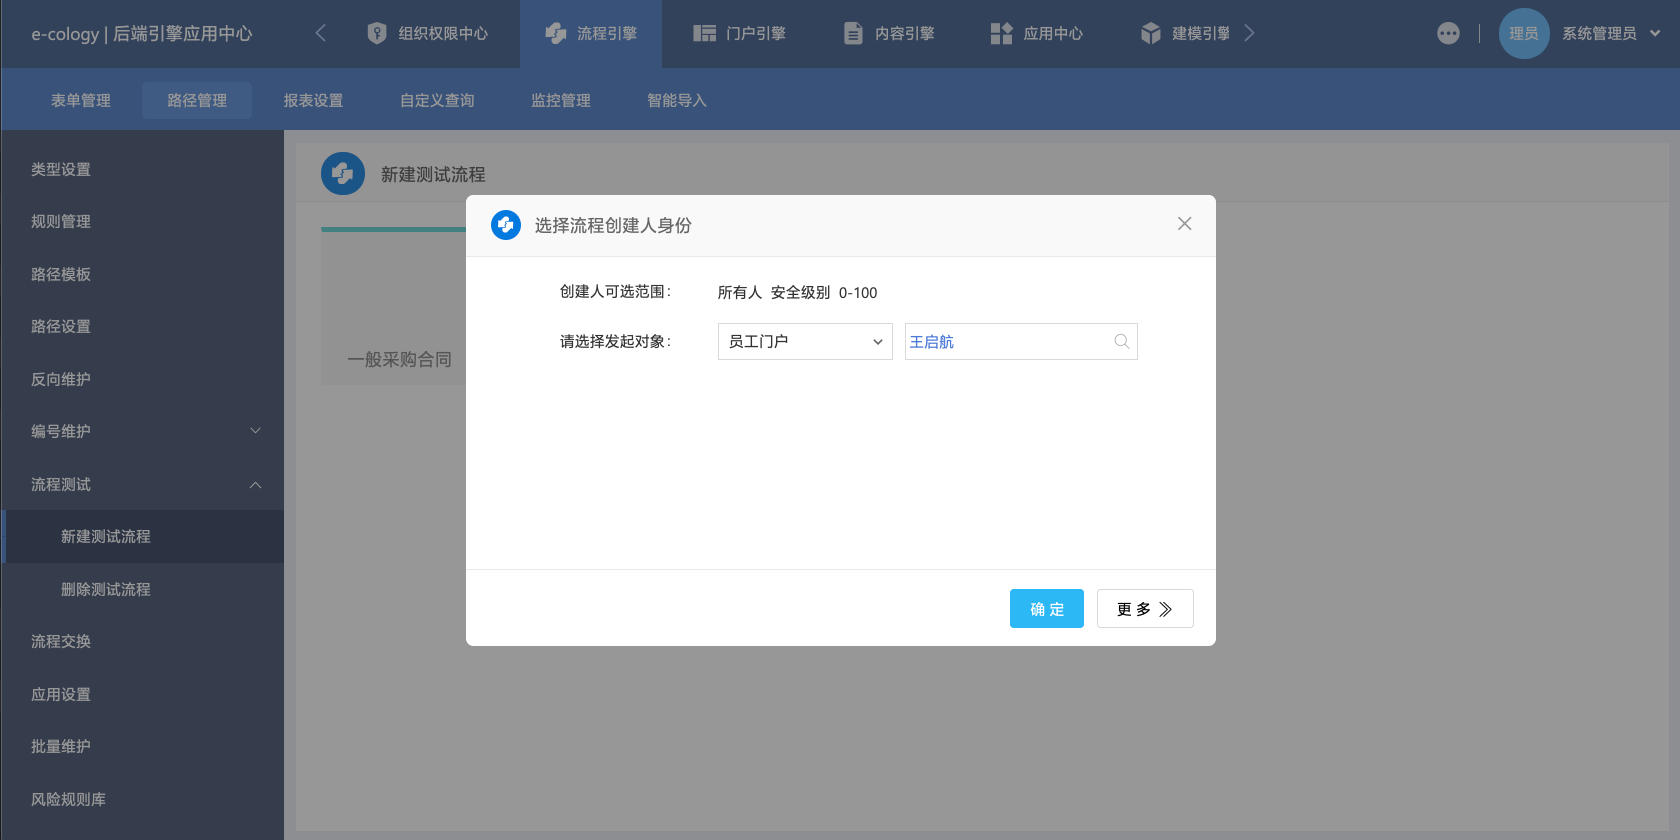Click the 内容引擎 document icon

pos(853,33)
